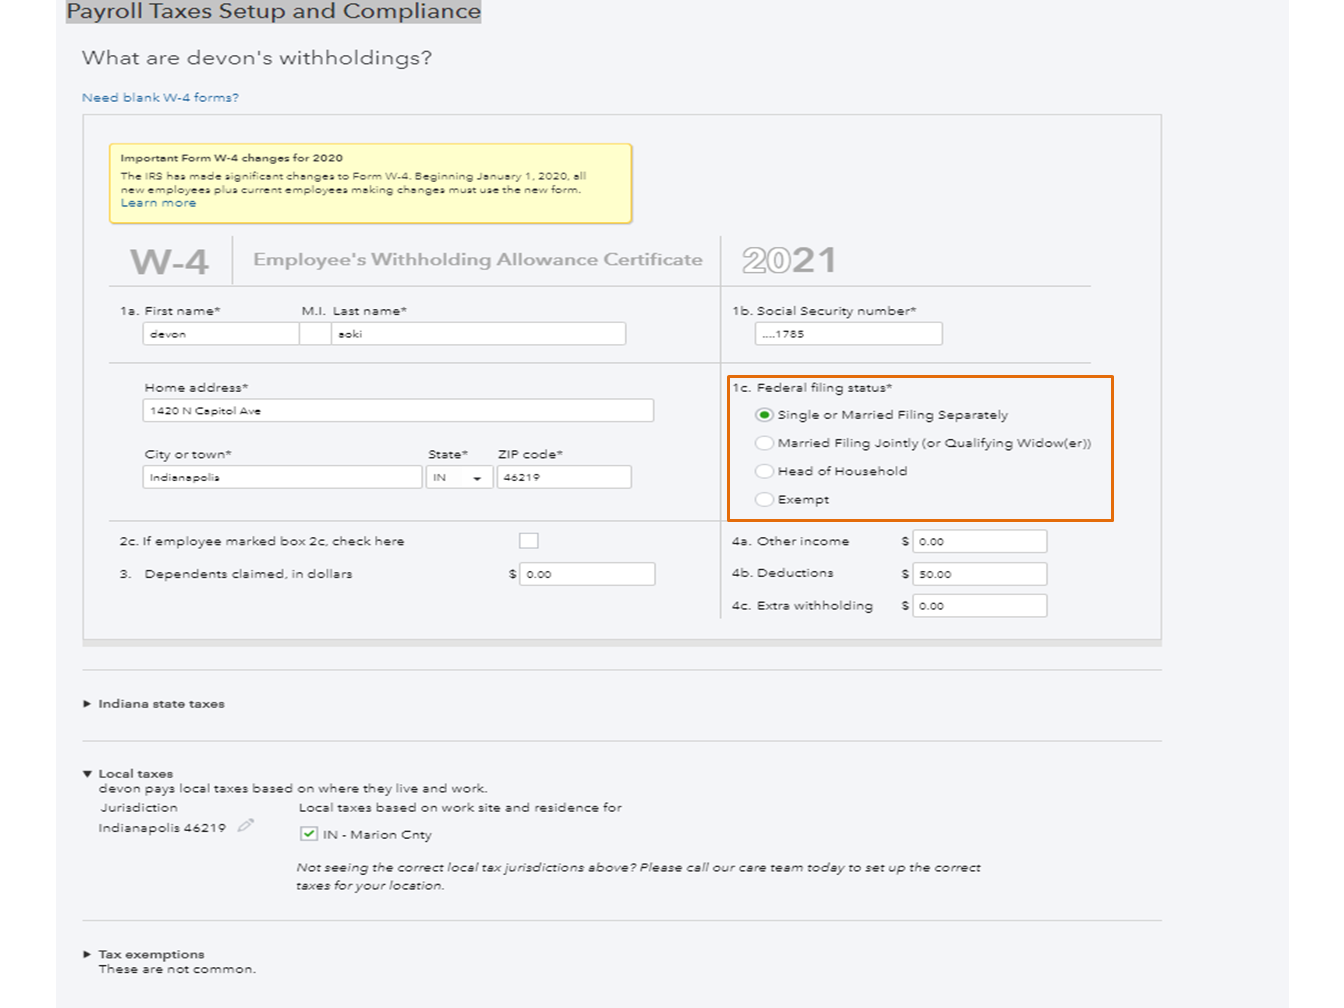Open the State dropdown showing IN
The image size is (1344, 1008).
click(459, 478)
